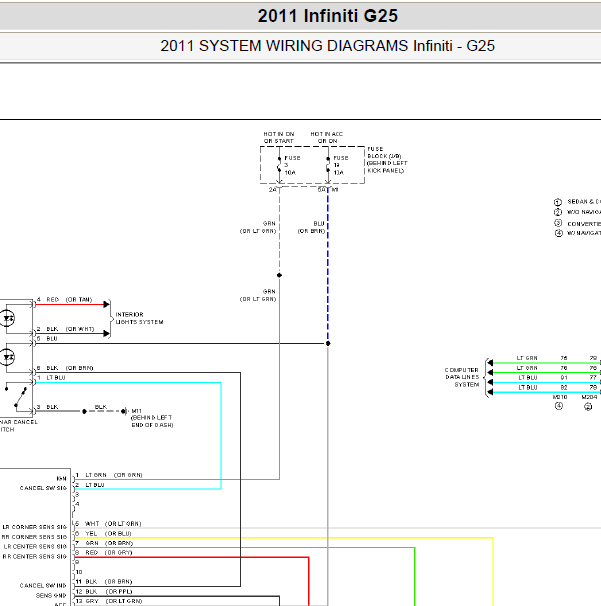Screen dimensions: 601x606
Task: Click the "5 WHT (OR LT GRN)" wire label
Action: click(x=108, y=524)
